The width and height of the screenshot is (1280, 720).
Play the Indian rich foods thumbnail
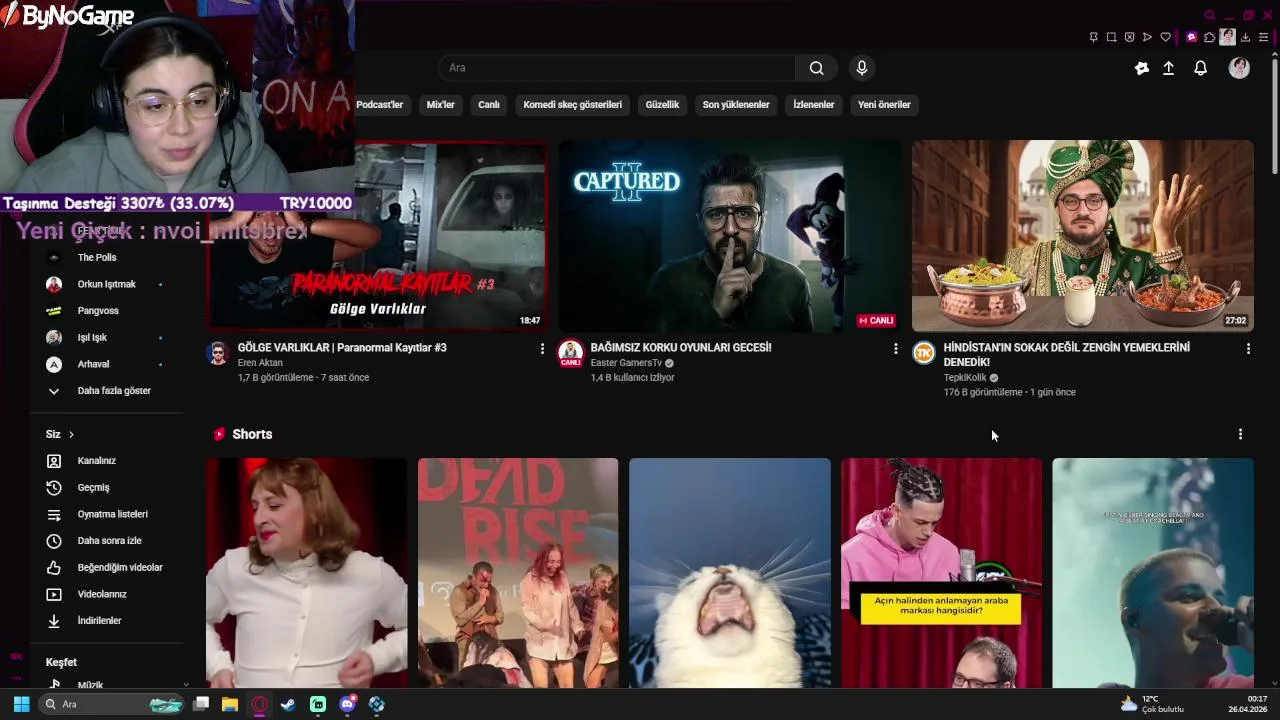pos(1082,236)
